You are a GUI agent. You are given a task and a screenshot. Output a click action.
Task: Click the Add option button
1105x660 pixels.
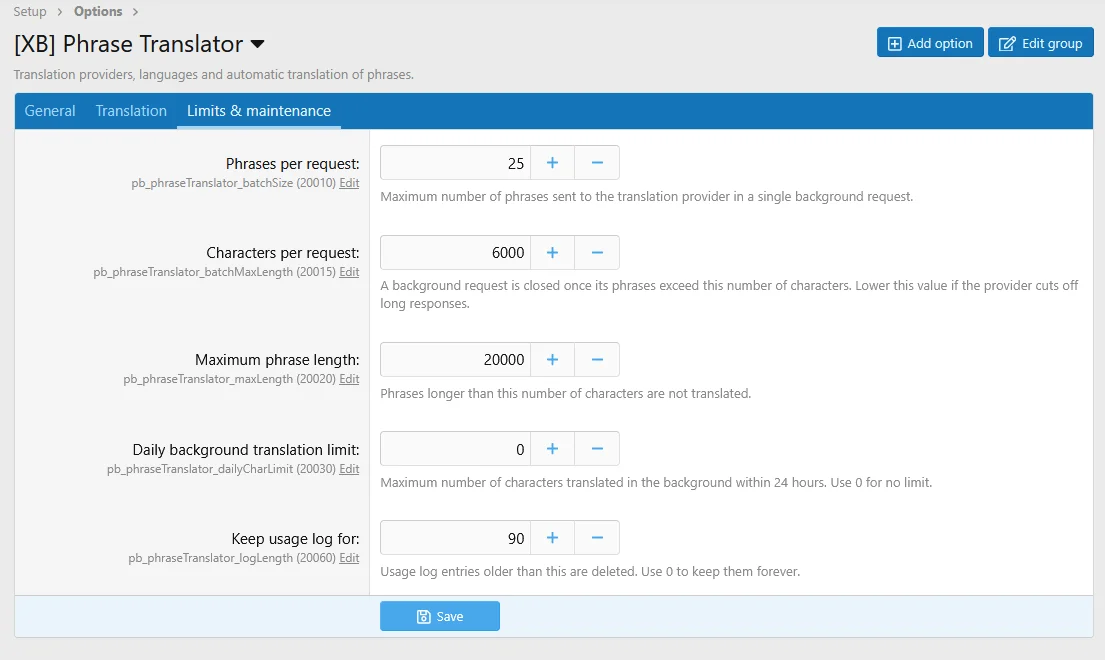click(x=930, y=42)
